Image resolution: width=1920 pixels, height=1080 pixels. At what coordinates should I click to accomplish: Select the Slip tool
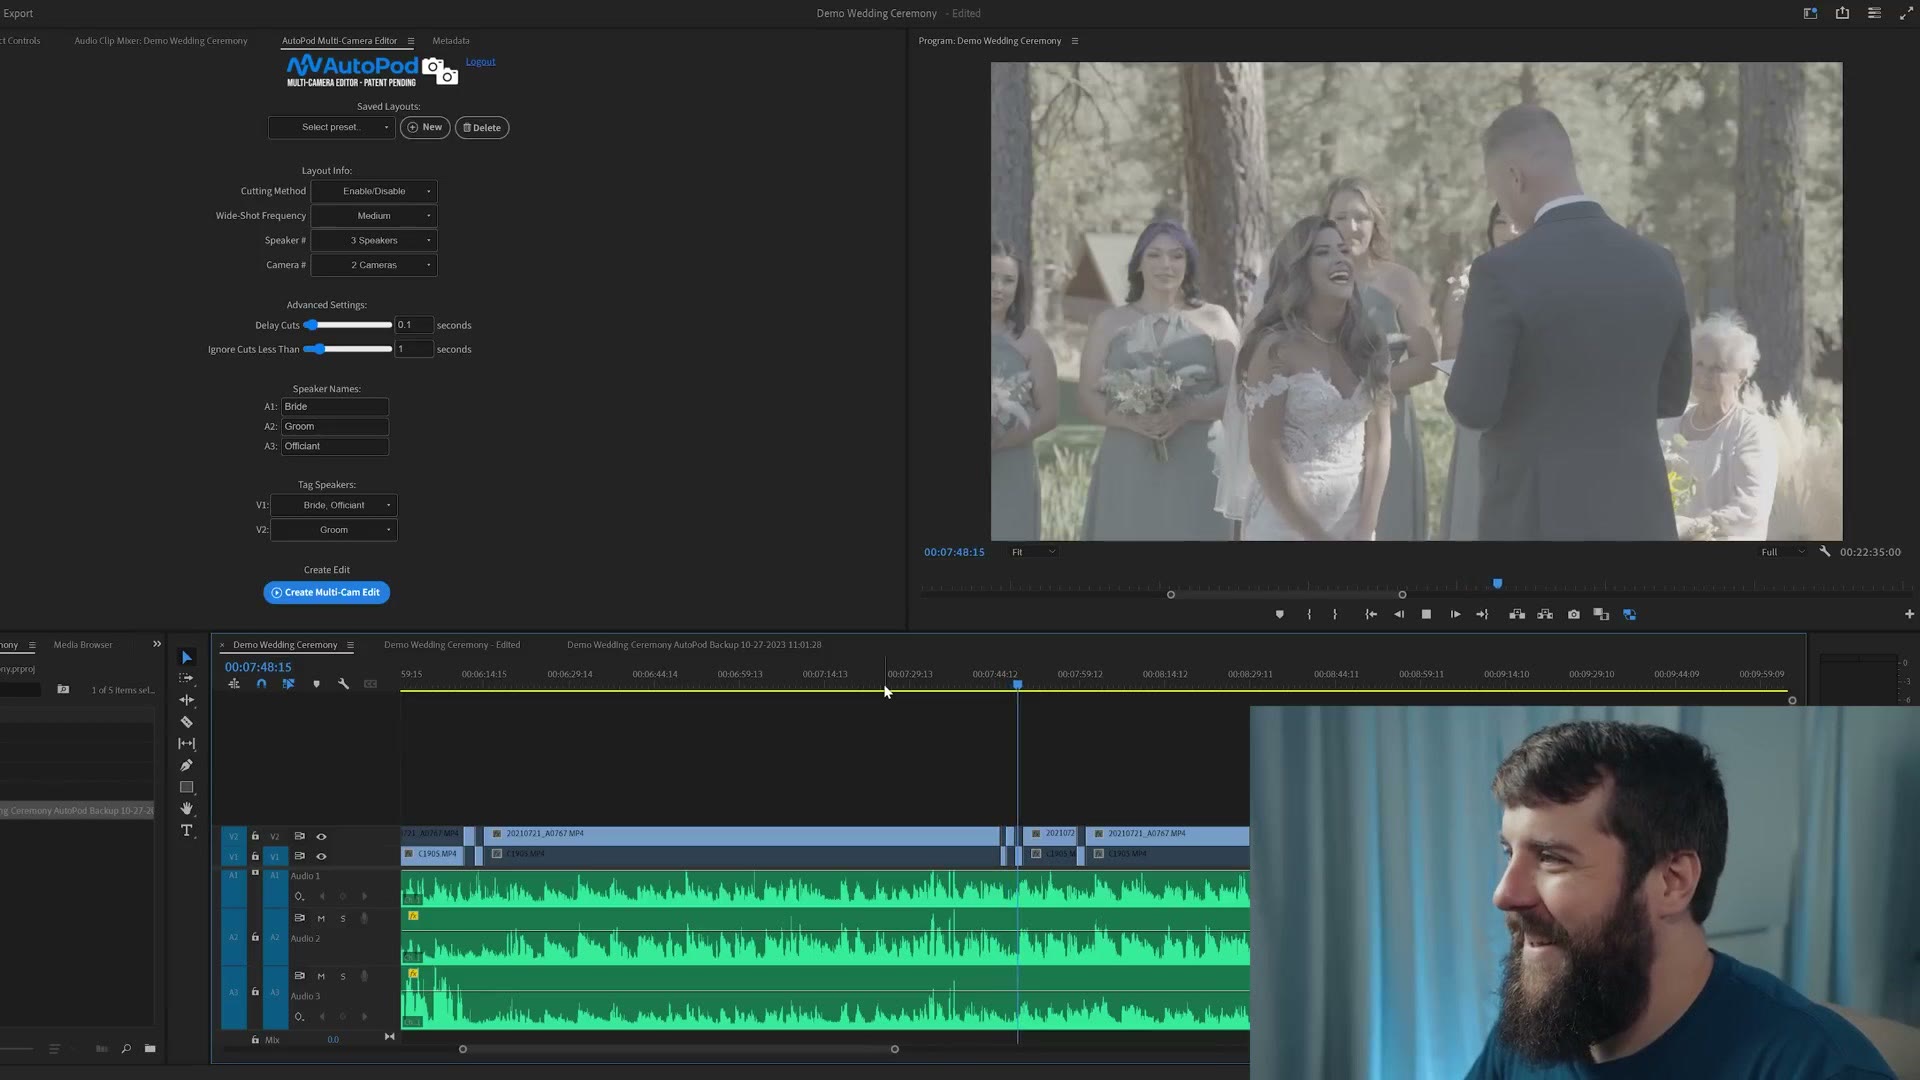pos(186,743)
